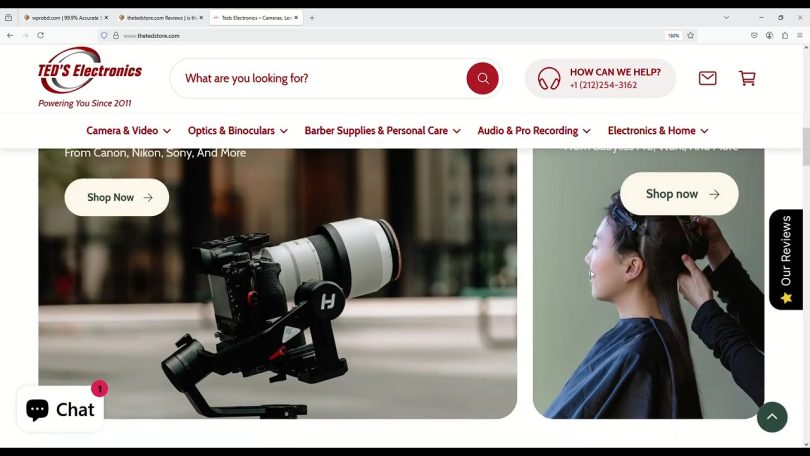
Task: Open the Our Reviews side tab
Action: 786,259
